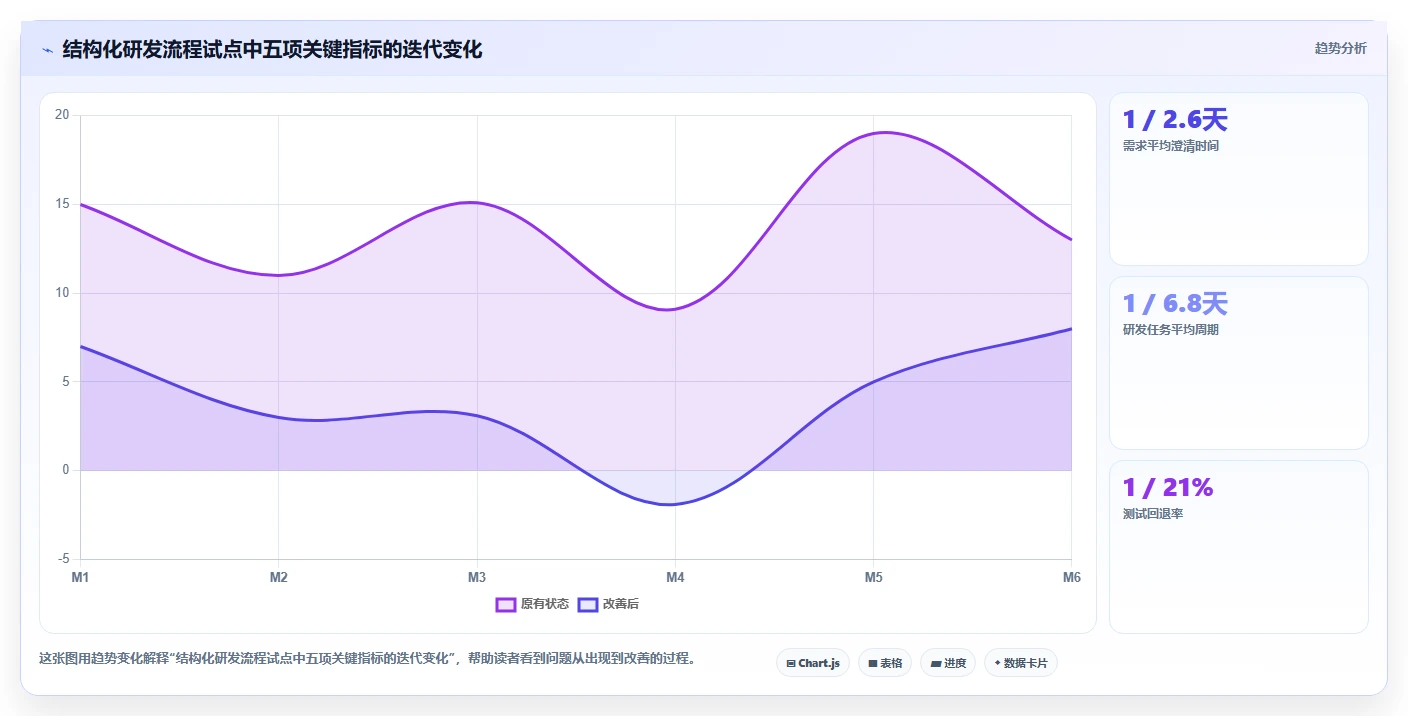The height and width of the screenshot is (716, 1408).
Task: Click the small icon inside Chart.js tag
Action: click(791, 663)
